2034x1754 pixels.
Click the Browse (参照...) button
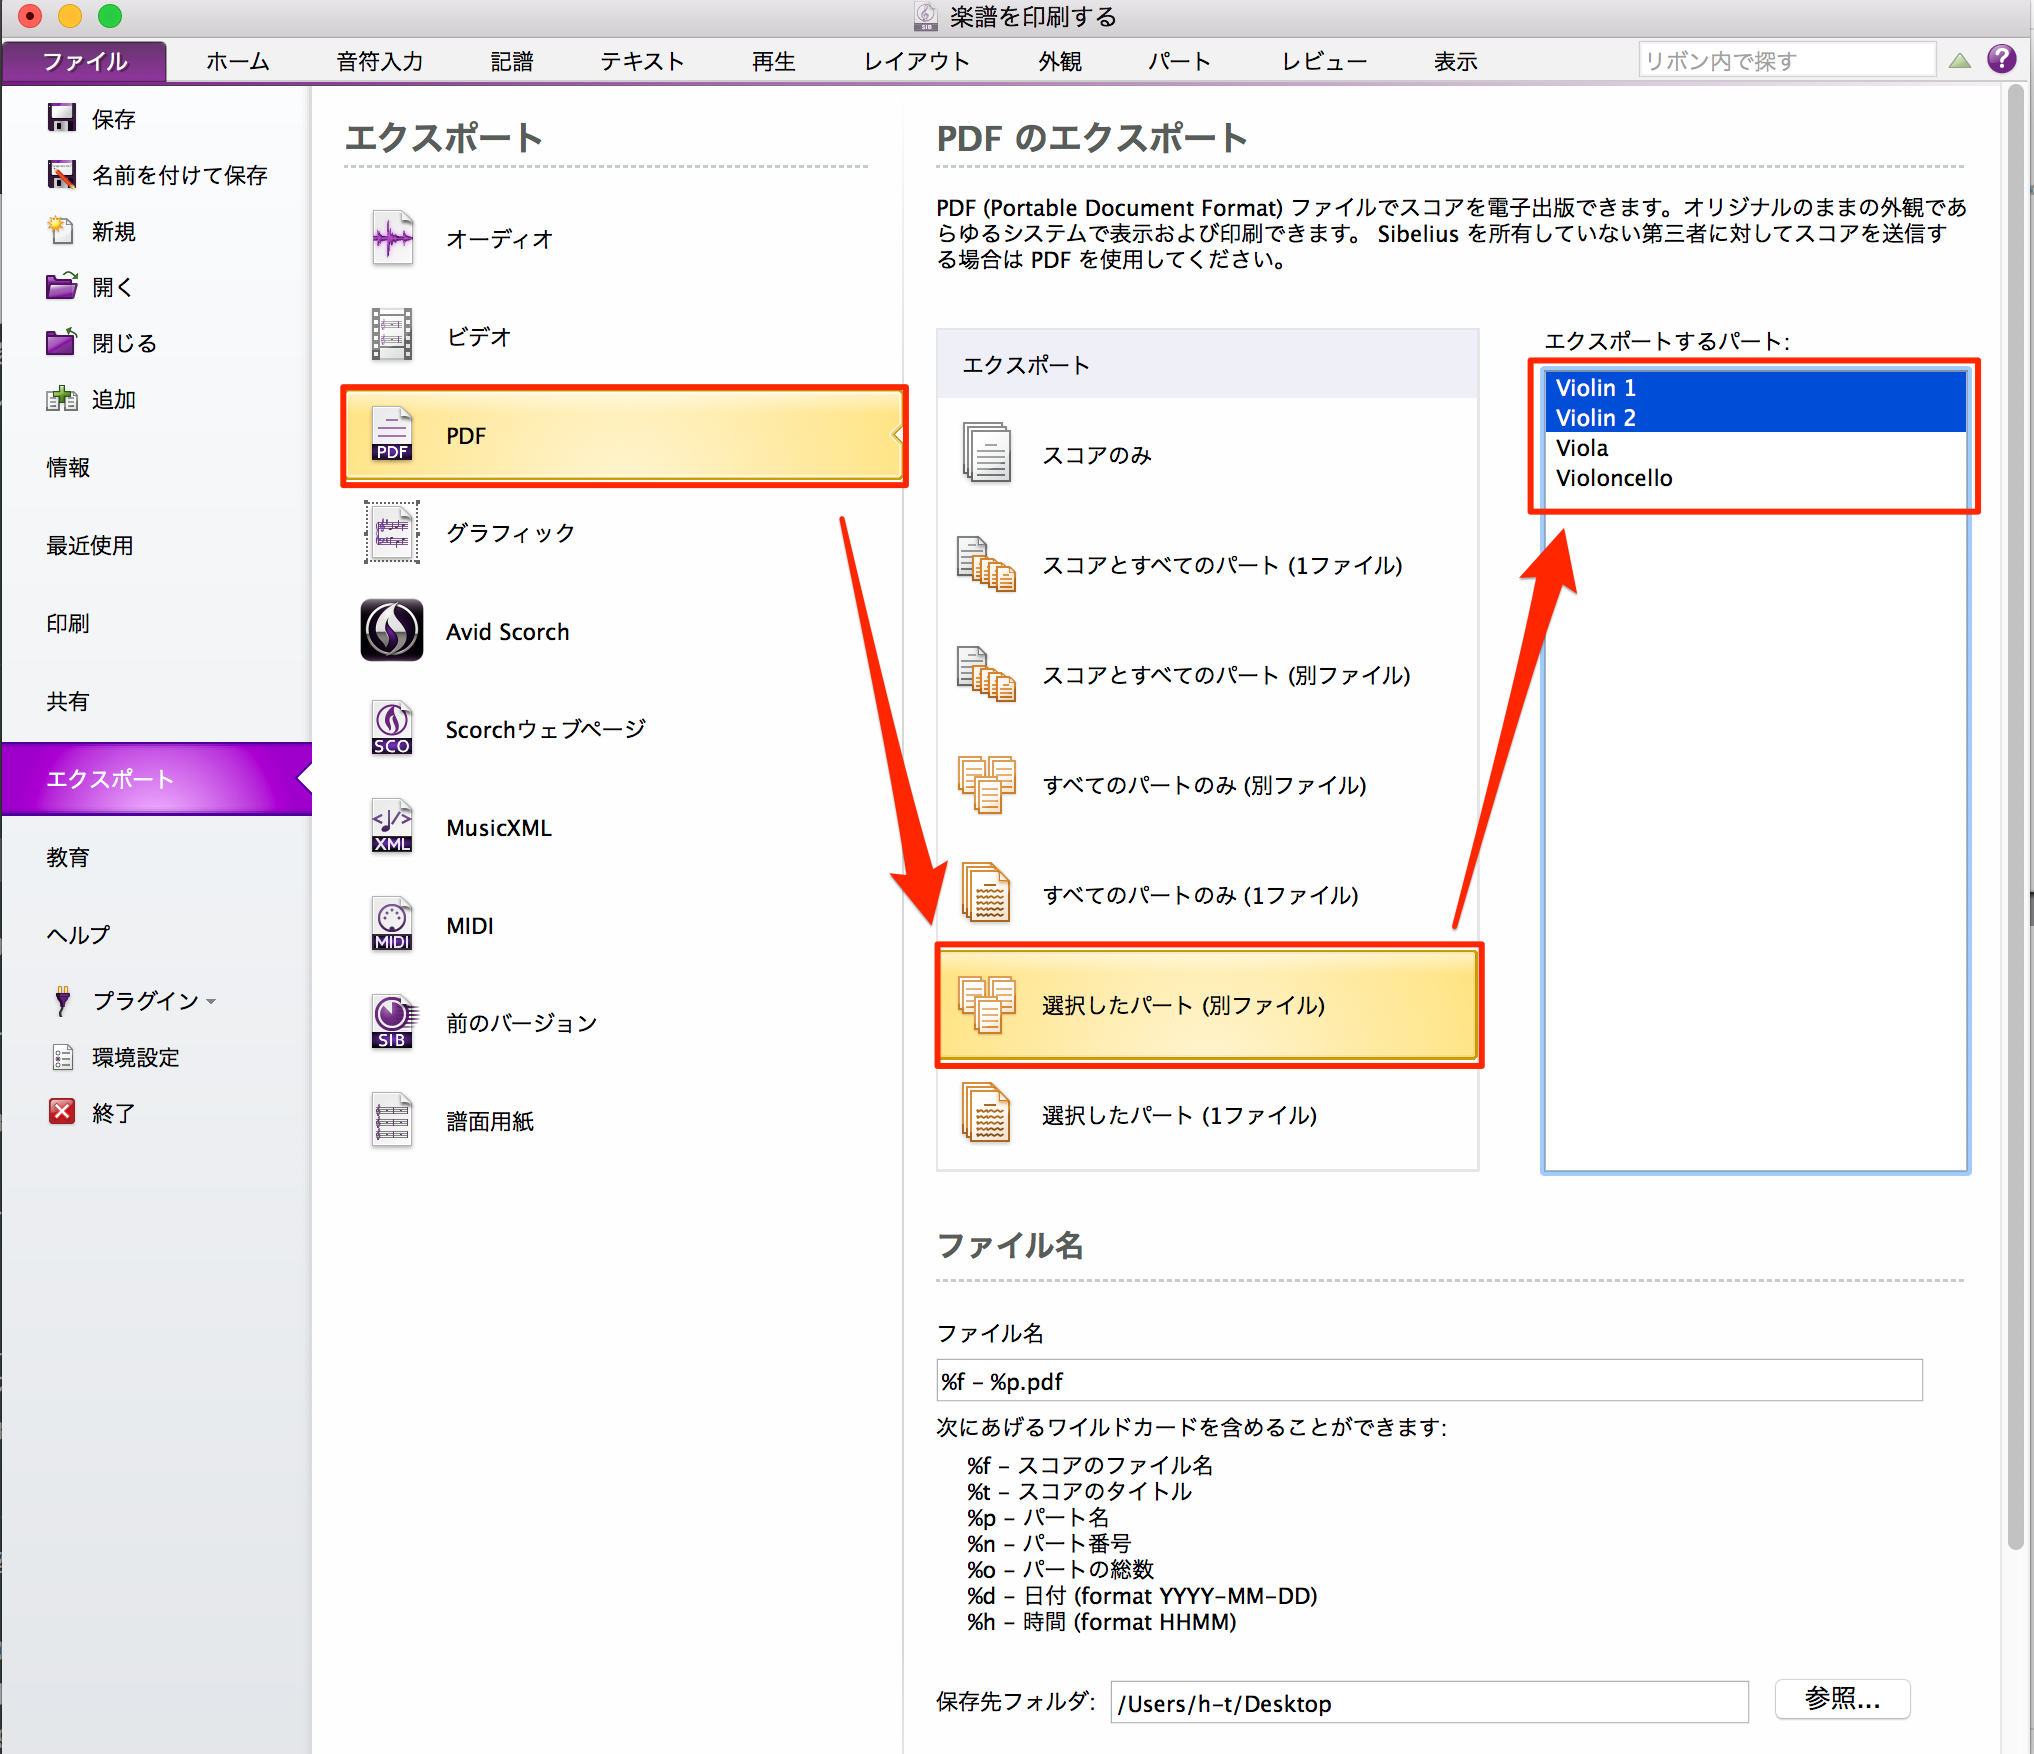click(x=1842, y=1698)
